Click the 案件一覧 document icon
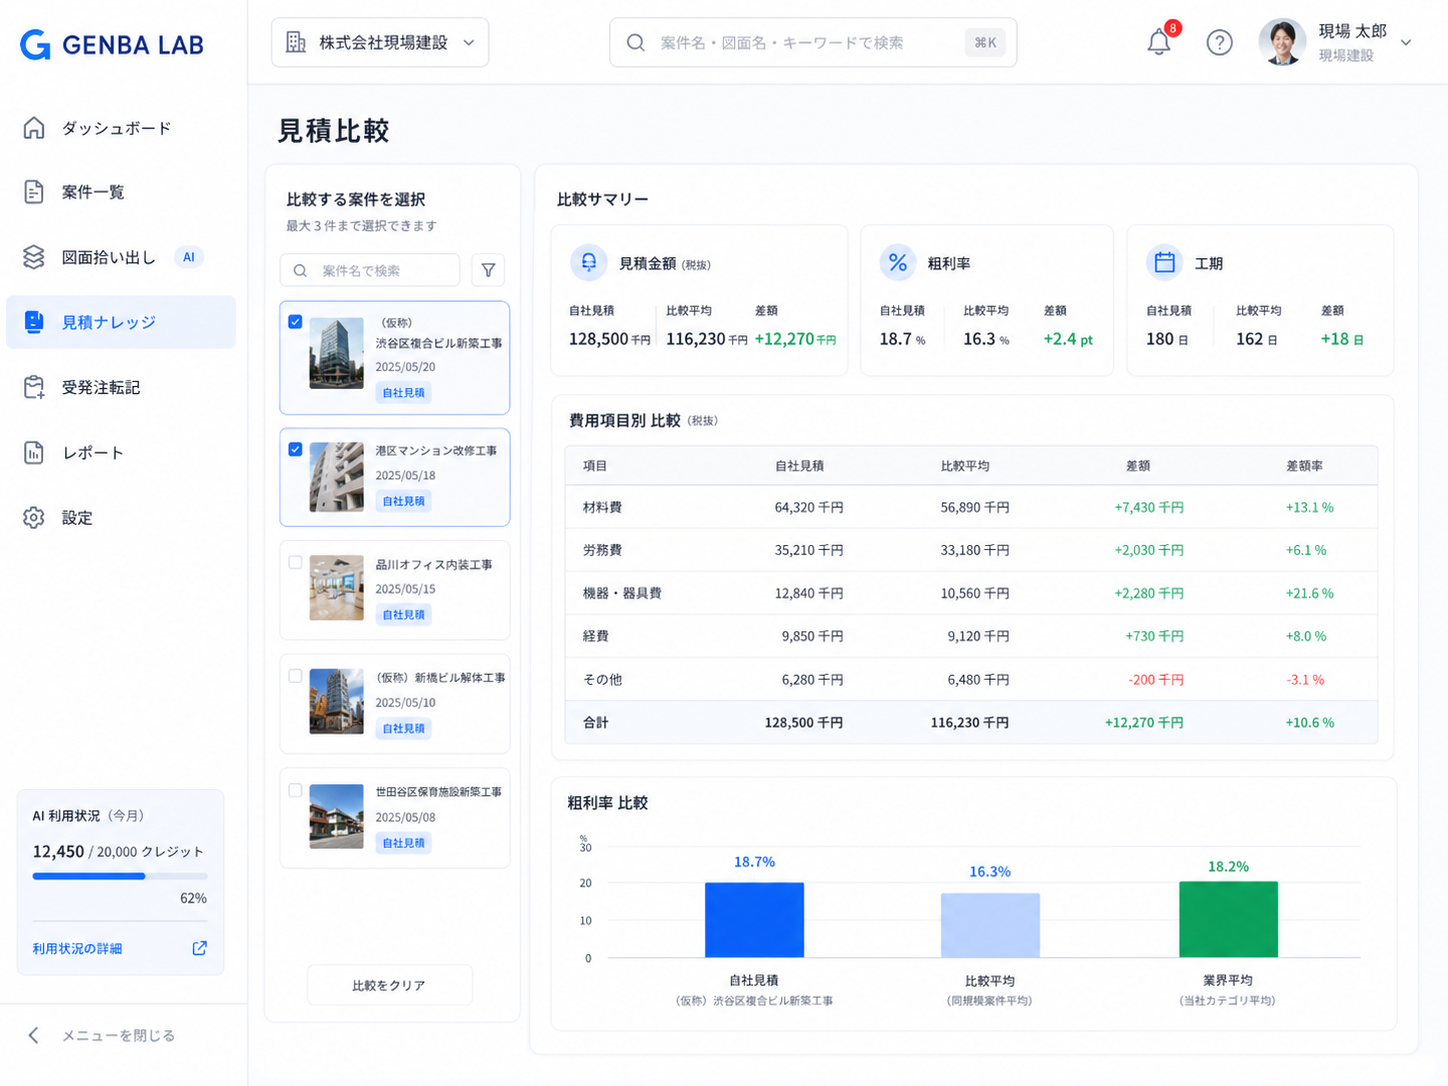Image resolution: width=1448 pixels, height=1086 pixels. 34,192
